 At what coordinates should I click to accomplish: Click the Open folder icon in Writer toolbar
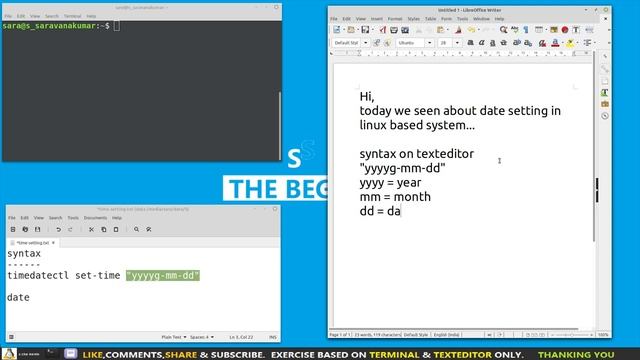point(351,30)
